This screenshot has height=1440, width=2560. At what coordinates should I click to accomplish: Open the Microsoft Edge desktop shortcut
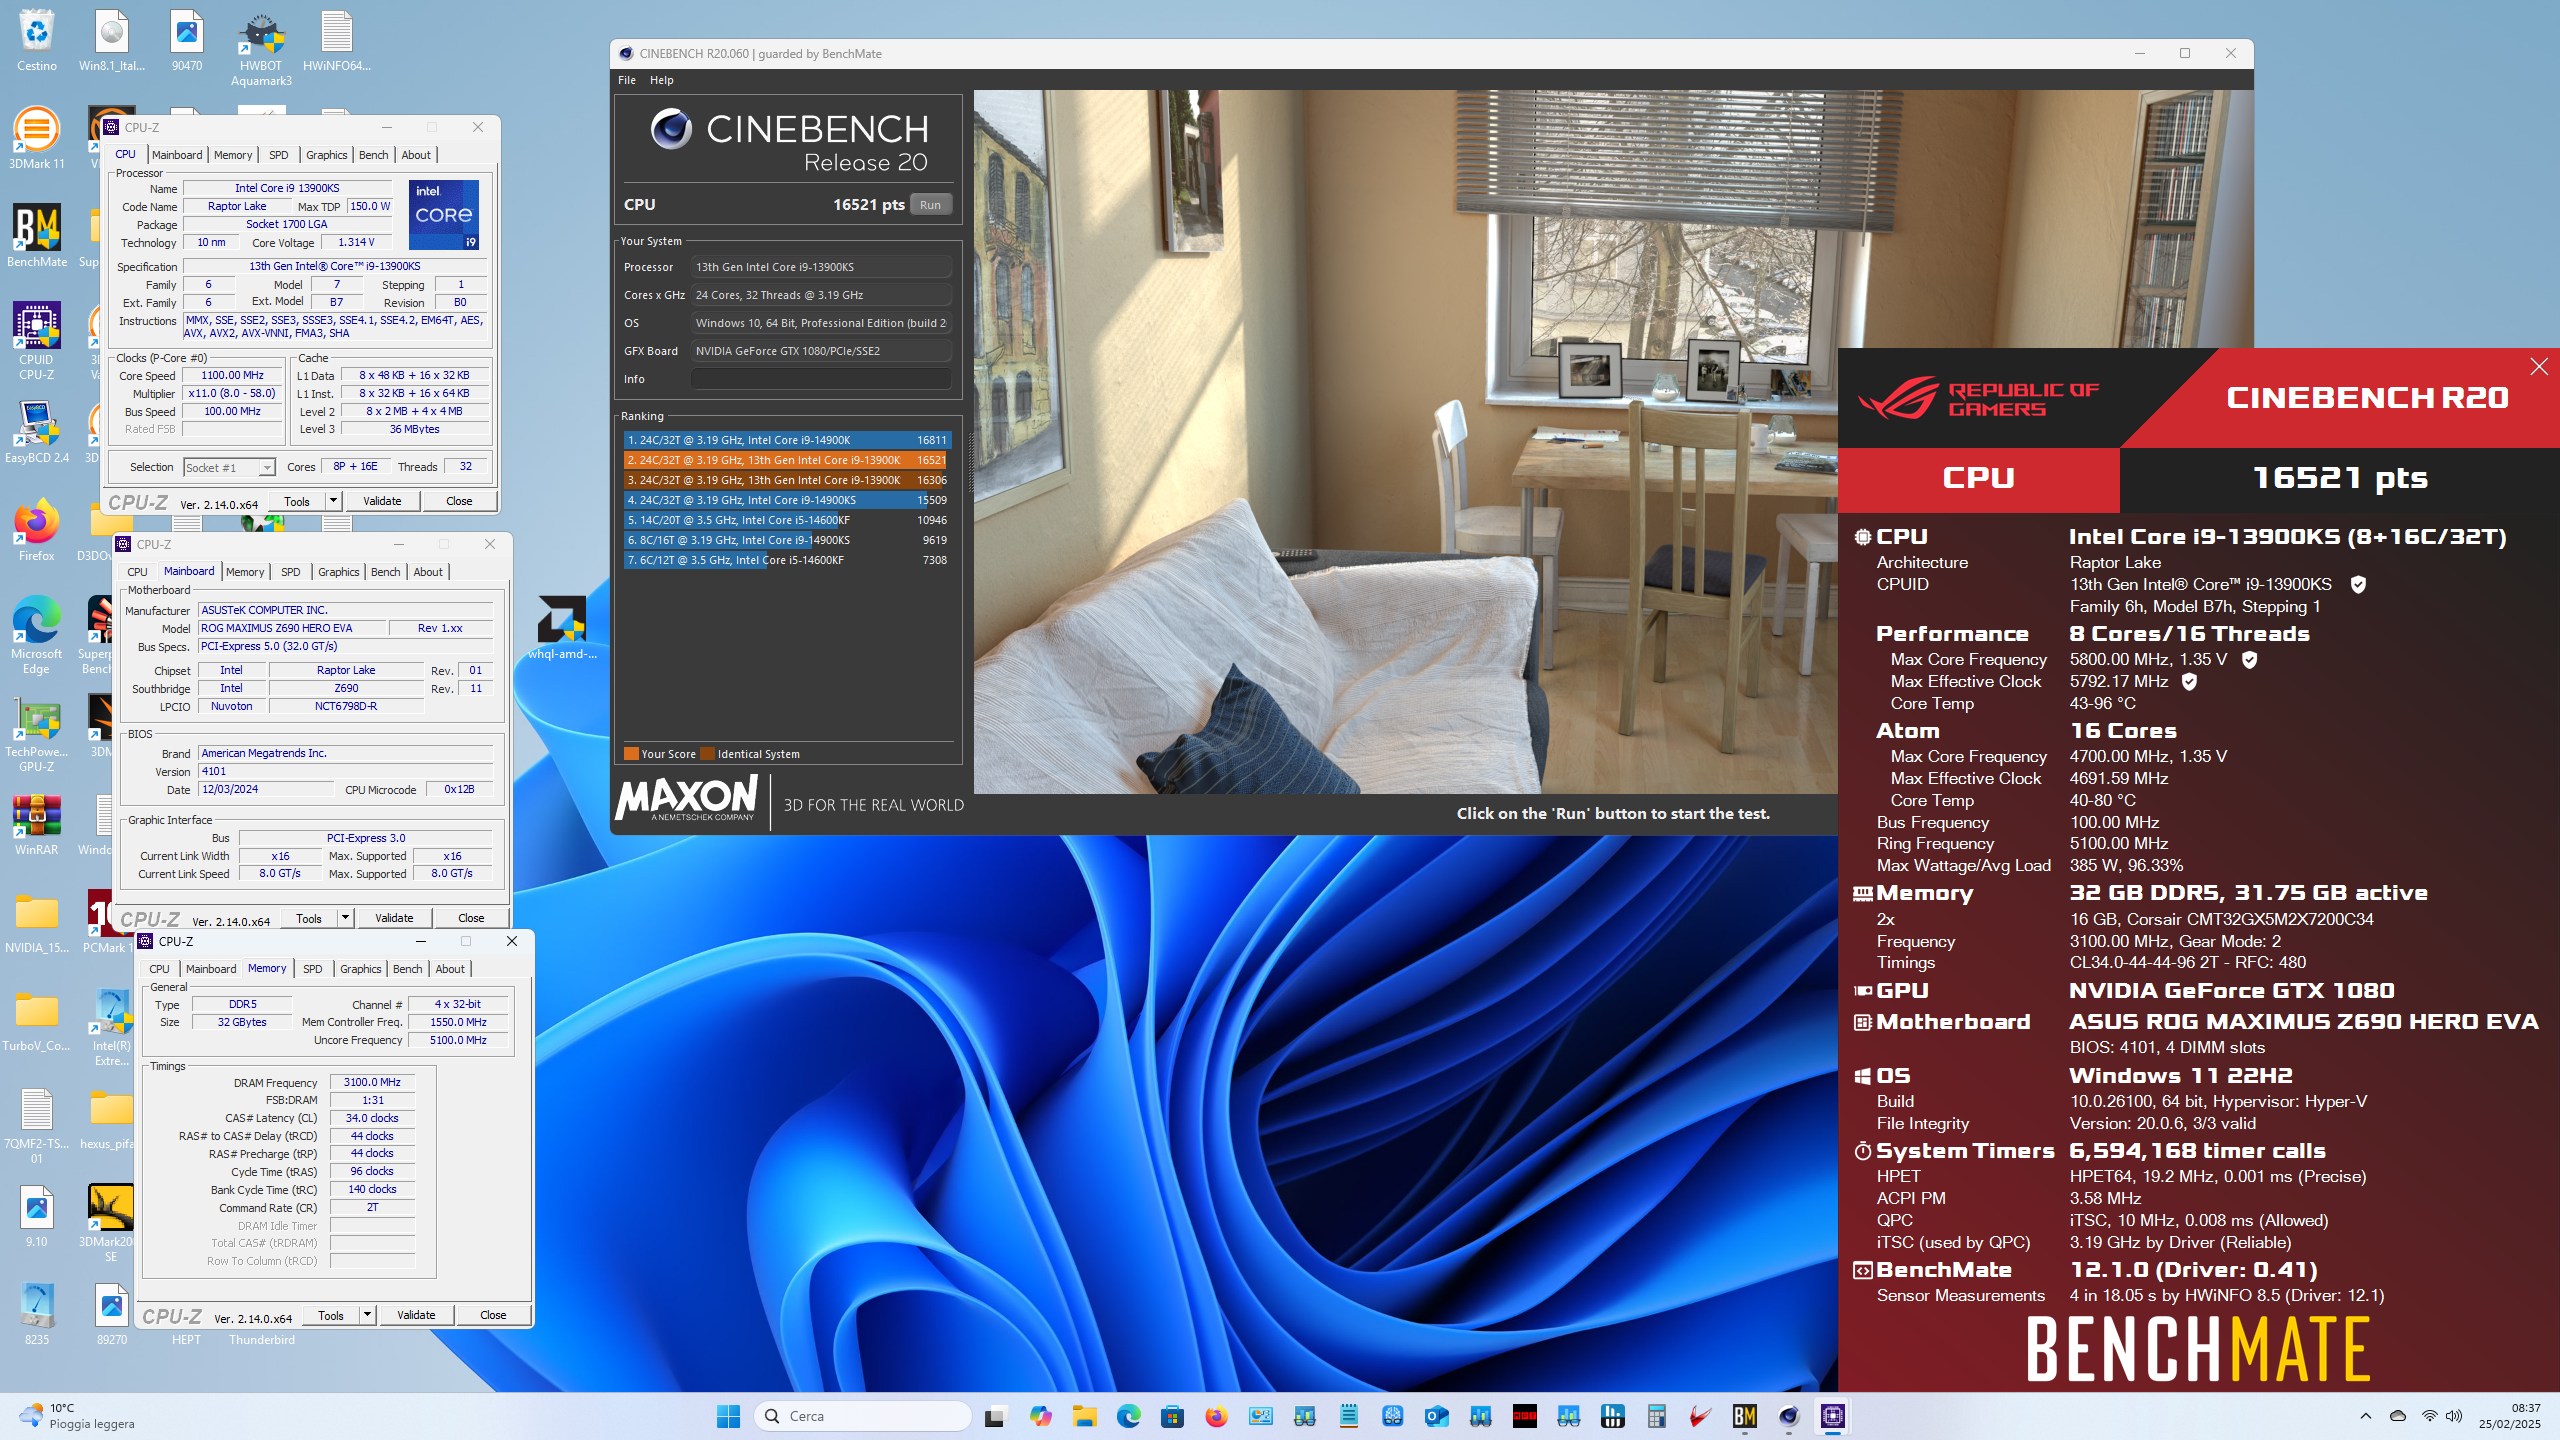pos(37,635)
